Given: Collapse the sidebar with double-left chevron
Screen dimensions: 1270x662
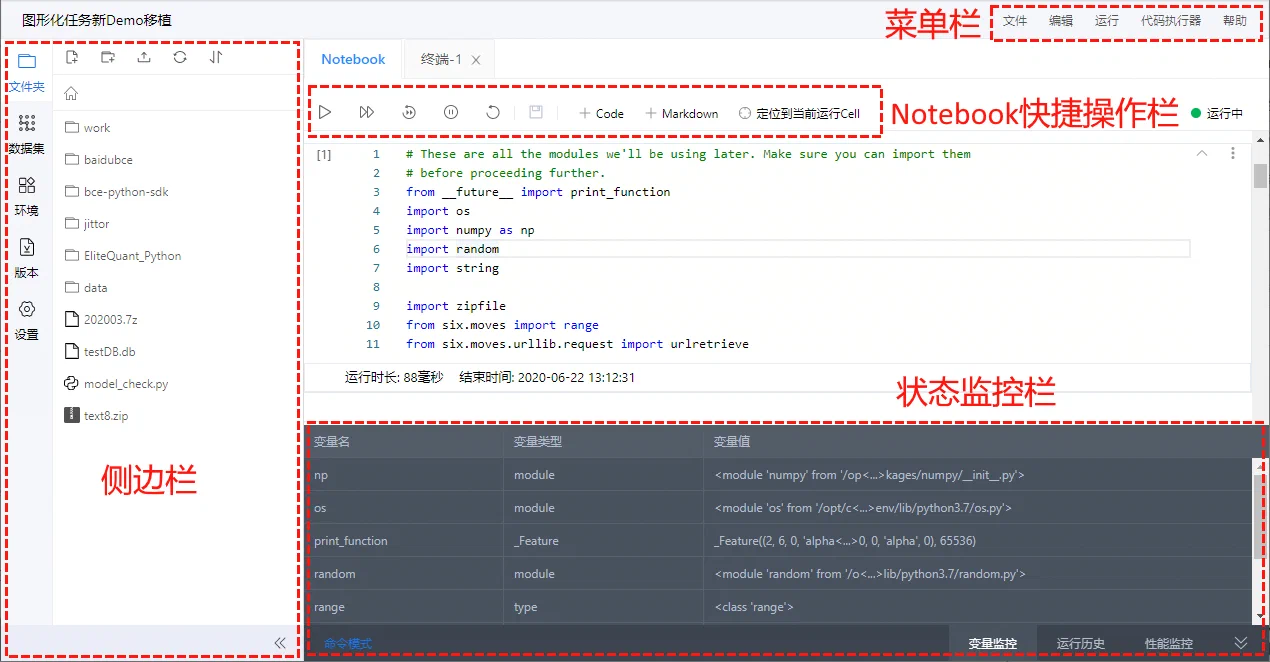Looking at the screenshot, I should tap(280, 643).
